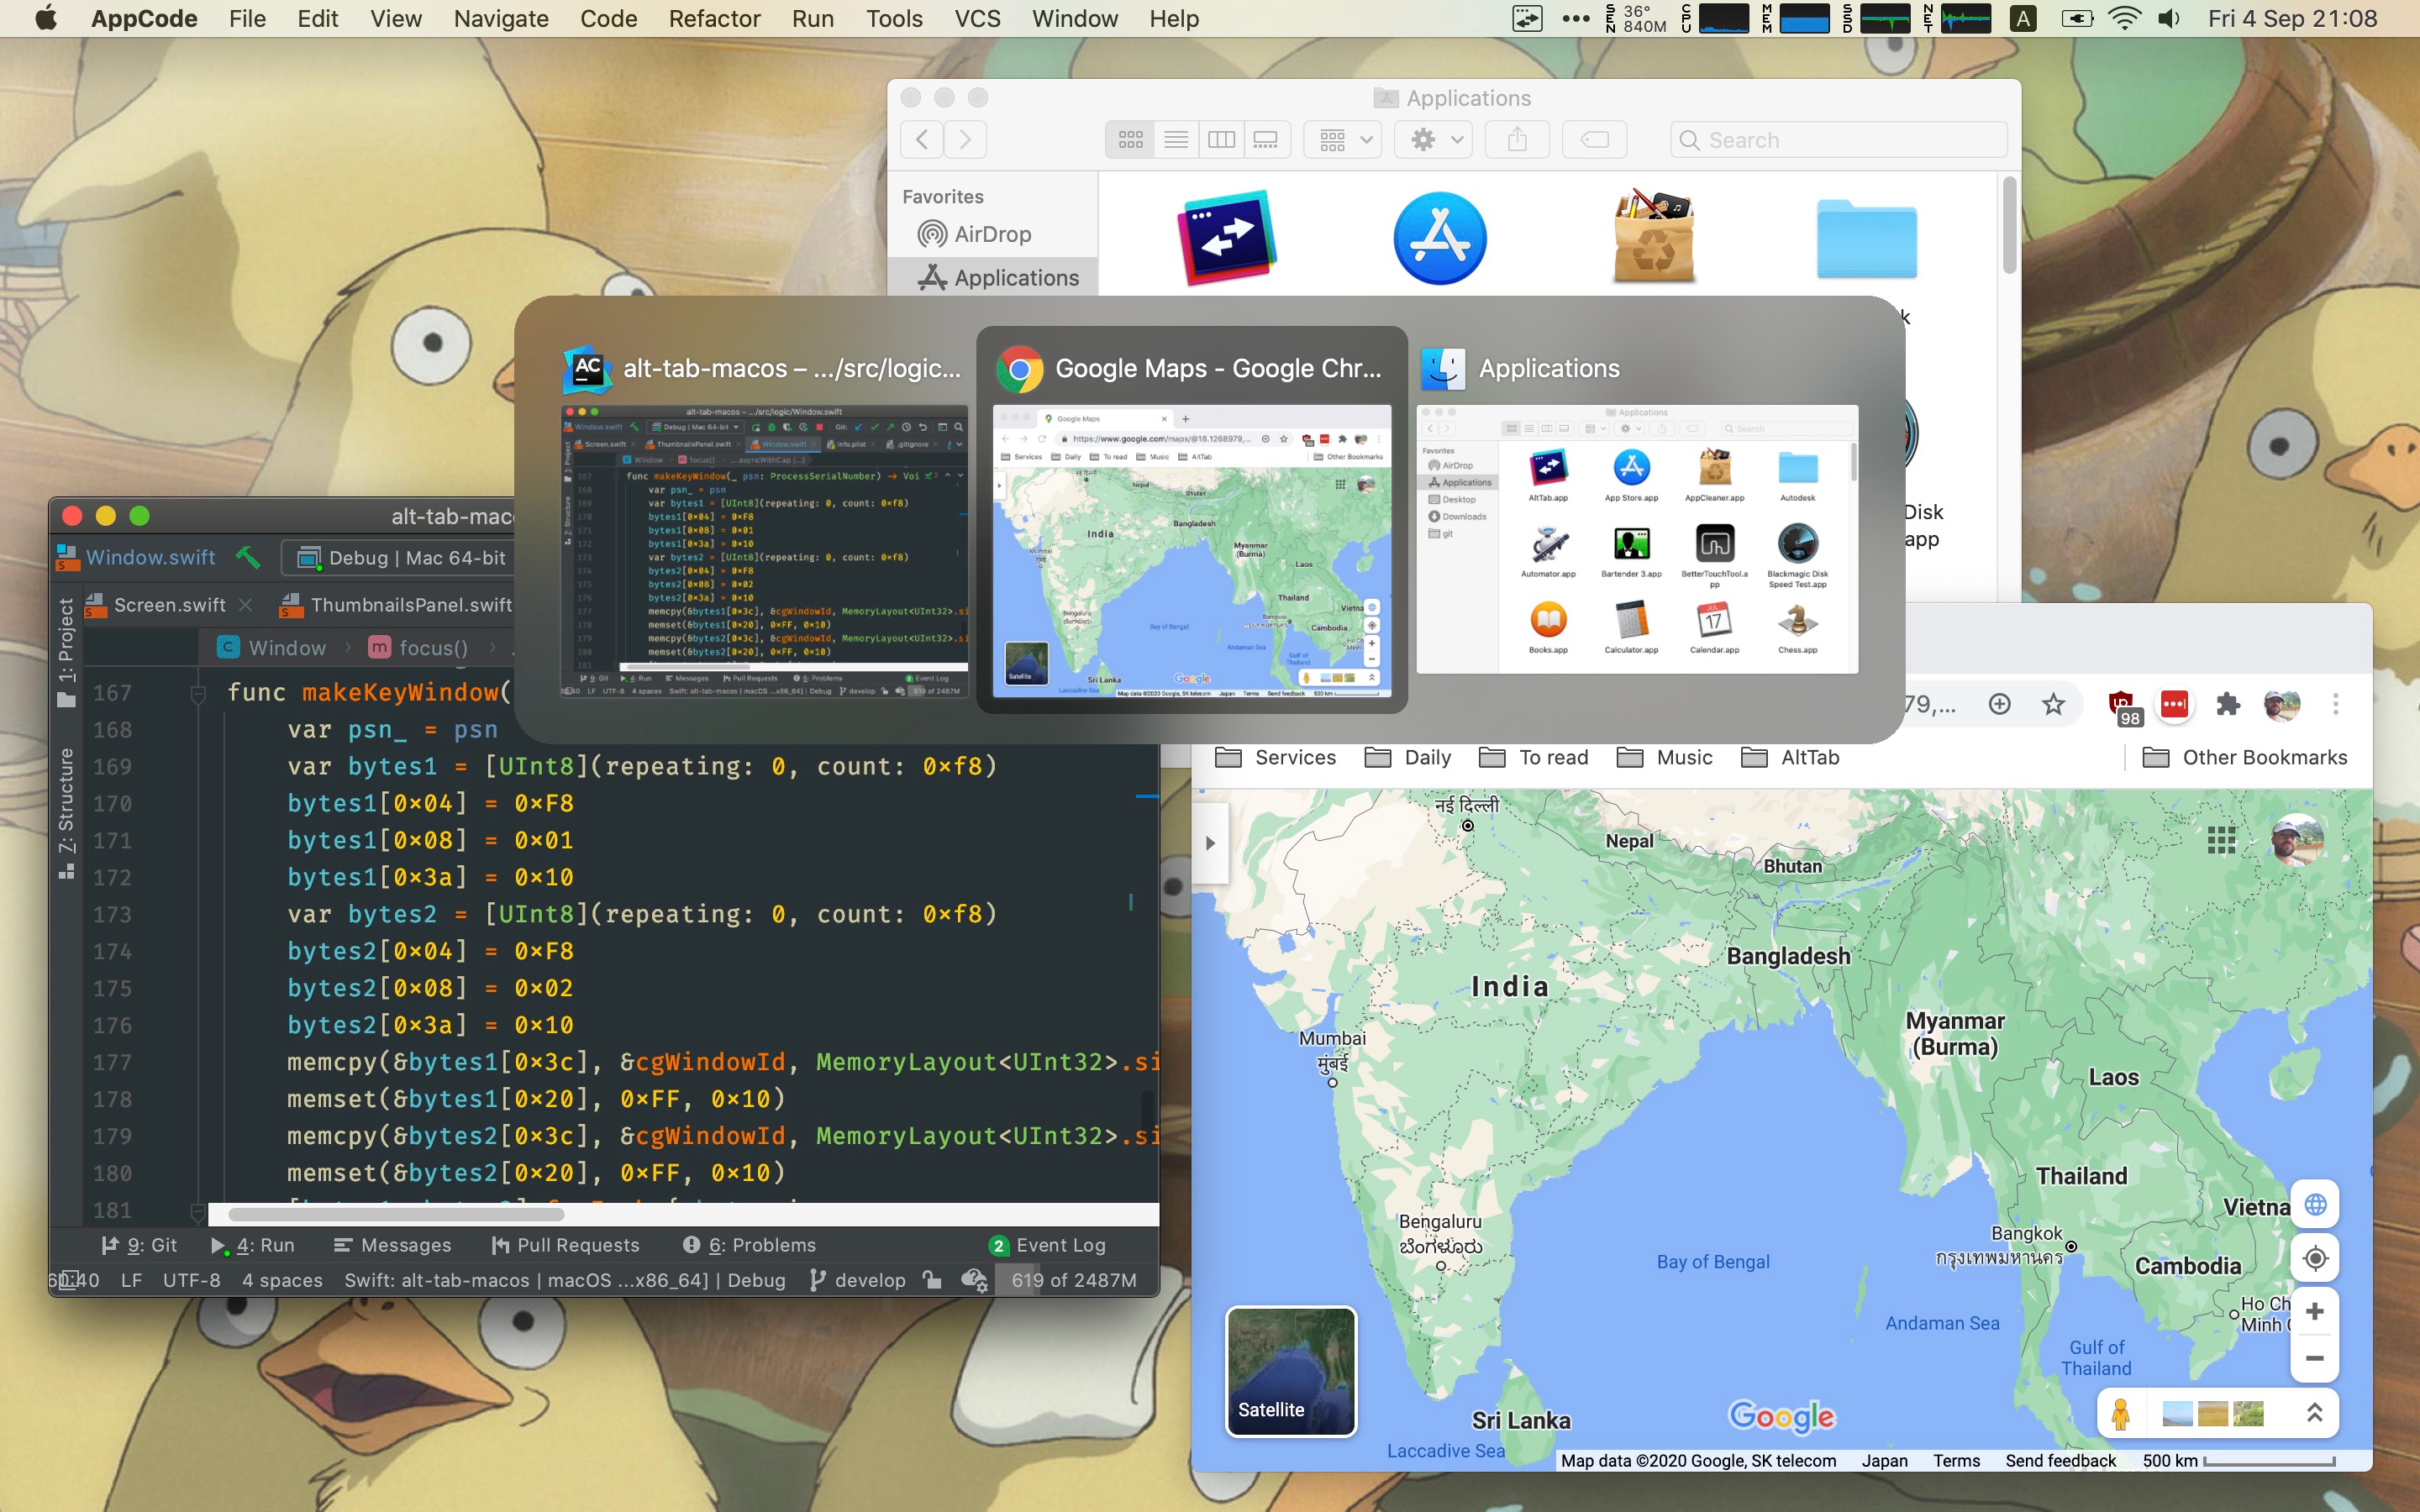The image size is (2420, 1512).
Task: Click the UTF-8 encoding status bar item
Action: click(192, 1280)
